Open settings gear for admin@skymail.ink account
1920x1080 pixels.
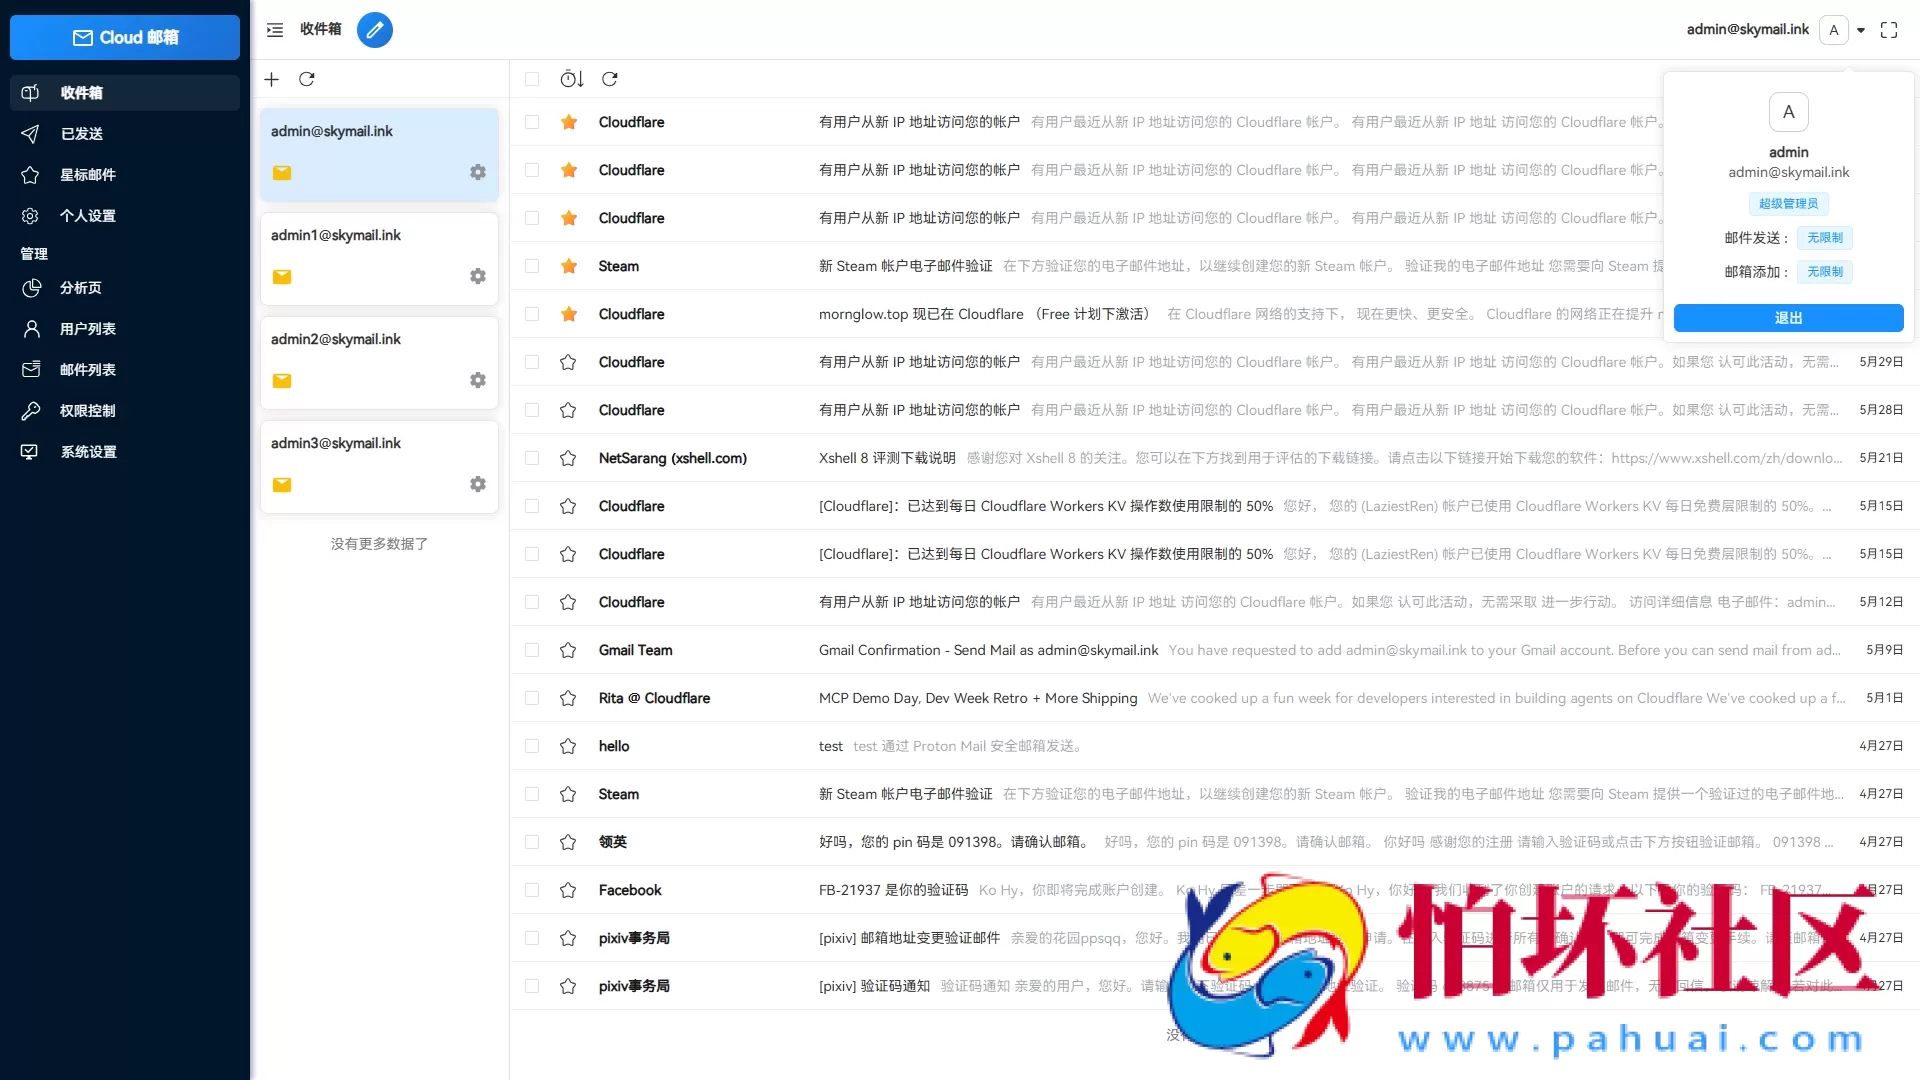pyautogui.click(x=478, y=171)
